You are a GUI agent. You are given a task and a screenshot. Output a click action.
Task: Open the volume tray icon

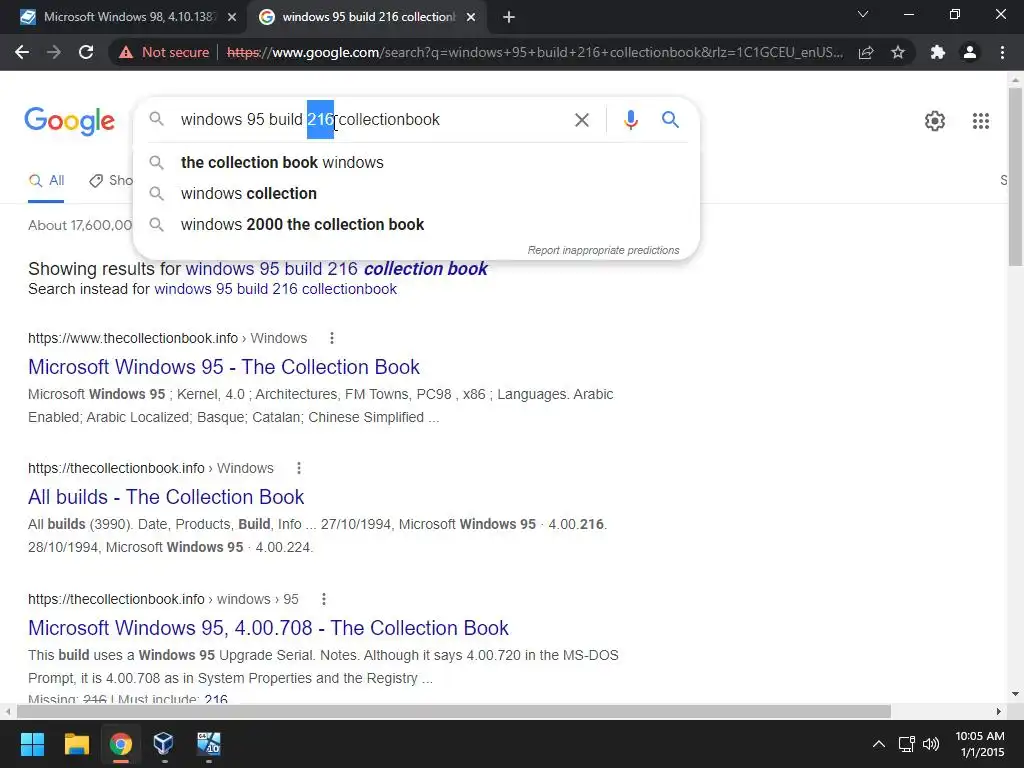click(x=931, y=744)
